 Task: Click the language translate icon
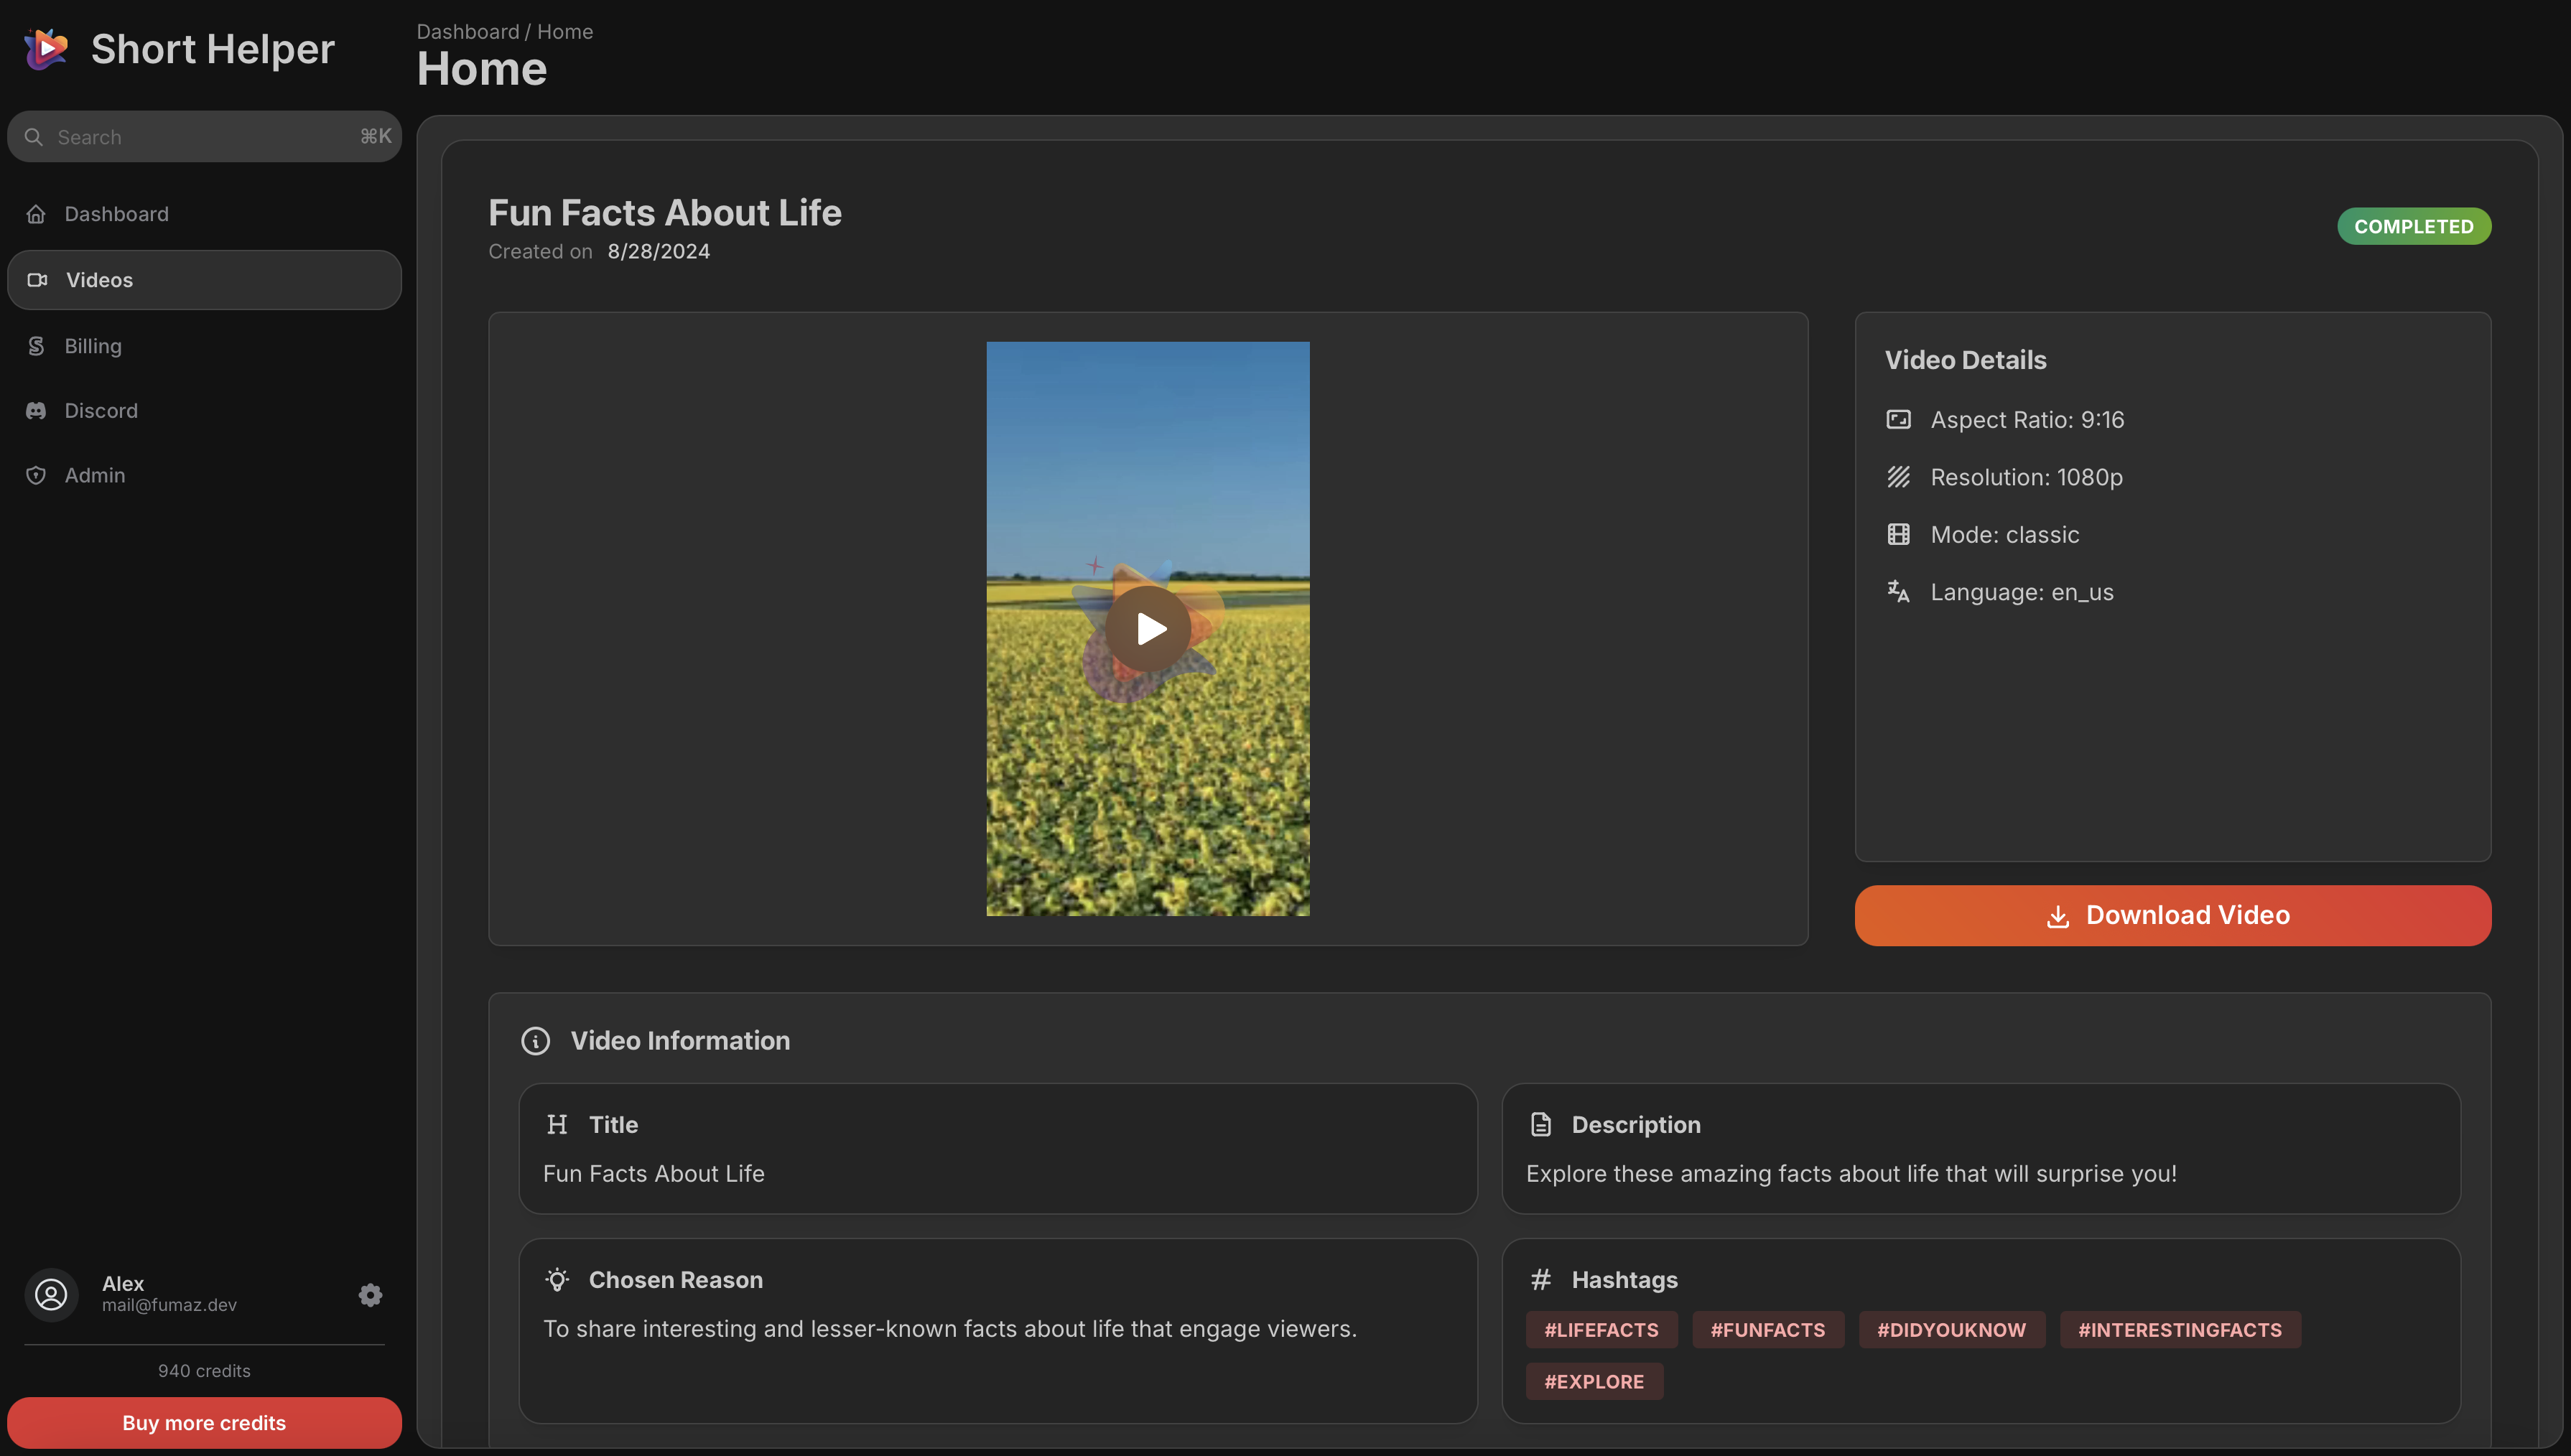click(x=1898, y=592)
